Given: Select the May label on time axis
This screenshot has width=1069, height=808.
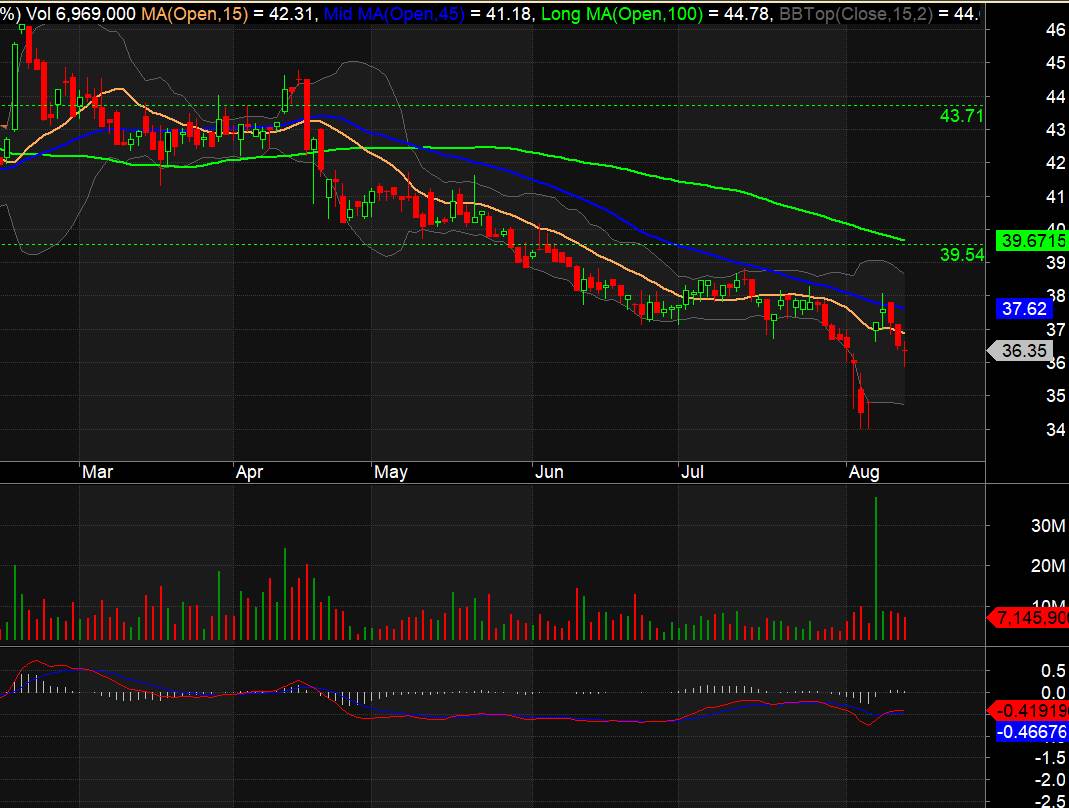Looking at the screenshot, I should 389,471.
